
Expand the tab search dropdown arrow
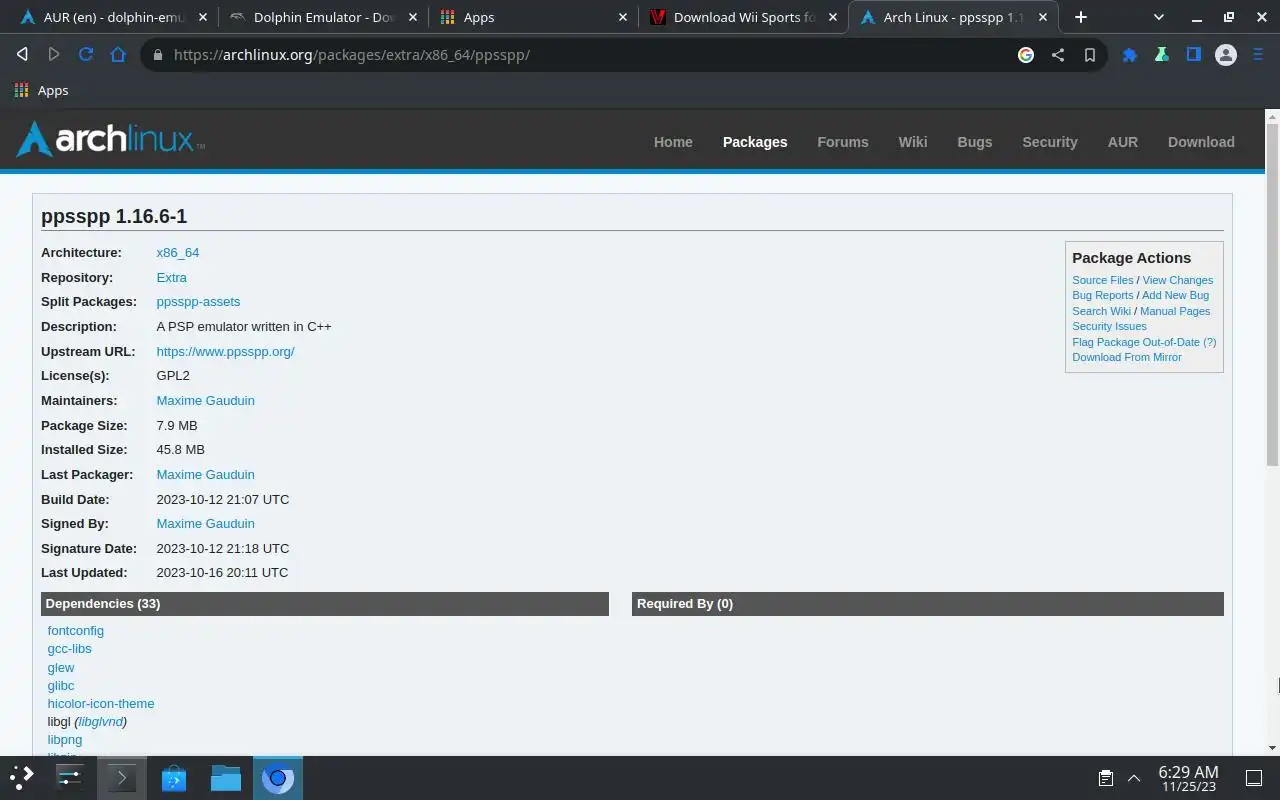click(x=1159, y=17)
